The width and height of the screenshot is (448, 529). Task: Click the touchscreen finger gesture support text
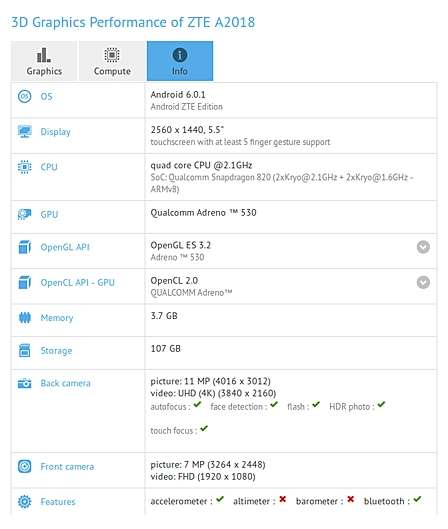(240, 142)
